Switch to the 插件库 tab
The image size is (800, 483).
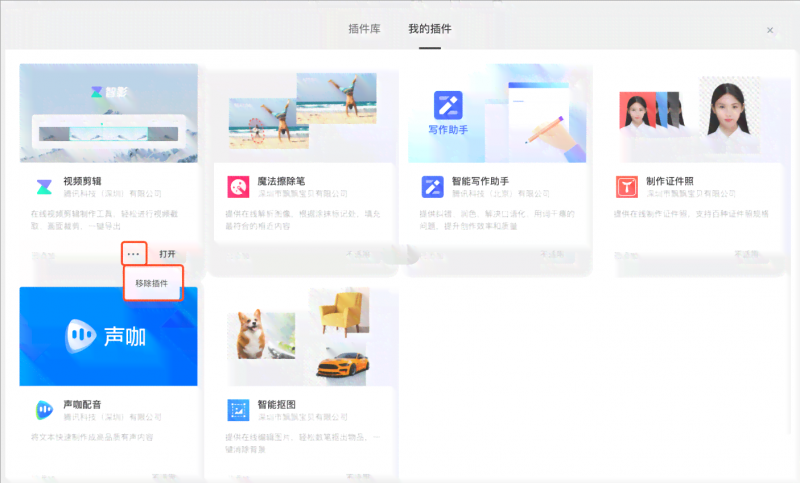364,29
